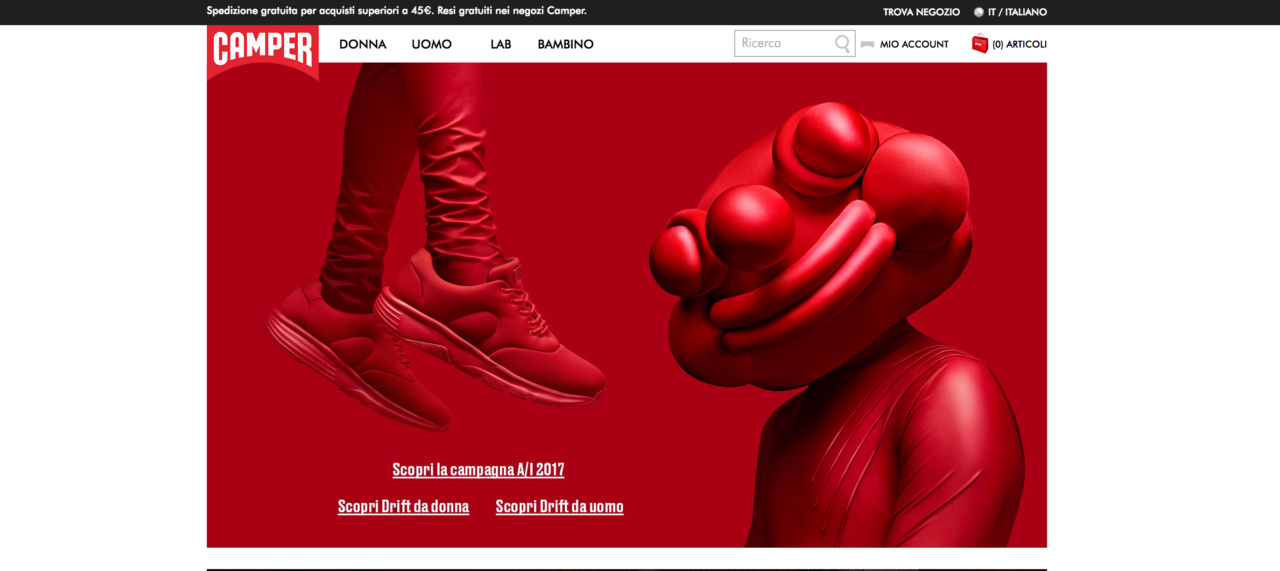Open the LAB menu
Image resolution: width=1280 pixels, height=571 pixels.
click(x=501, y=44)
